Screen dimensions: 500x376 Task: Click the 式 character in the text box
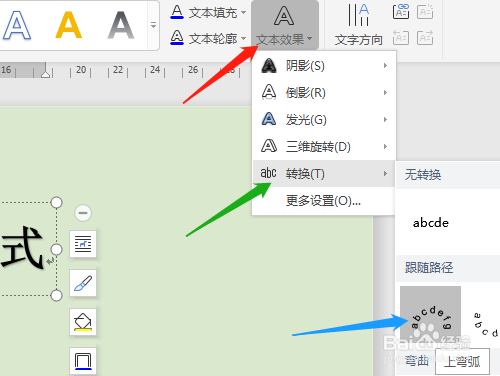22,247
